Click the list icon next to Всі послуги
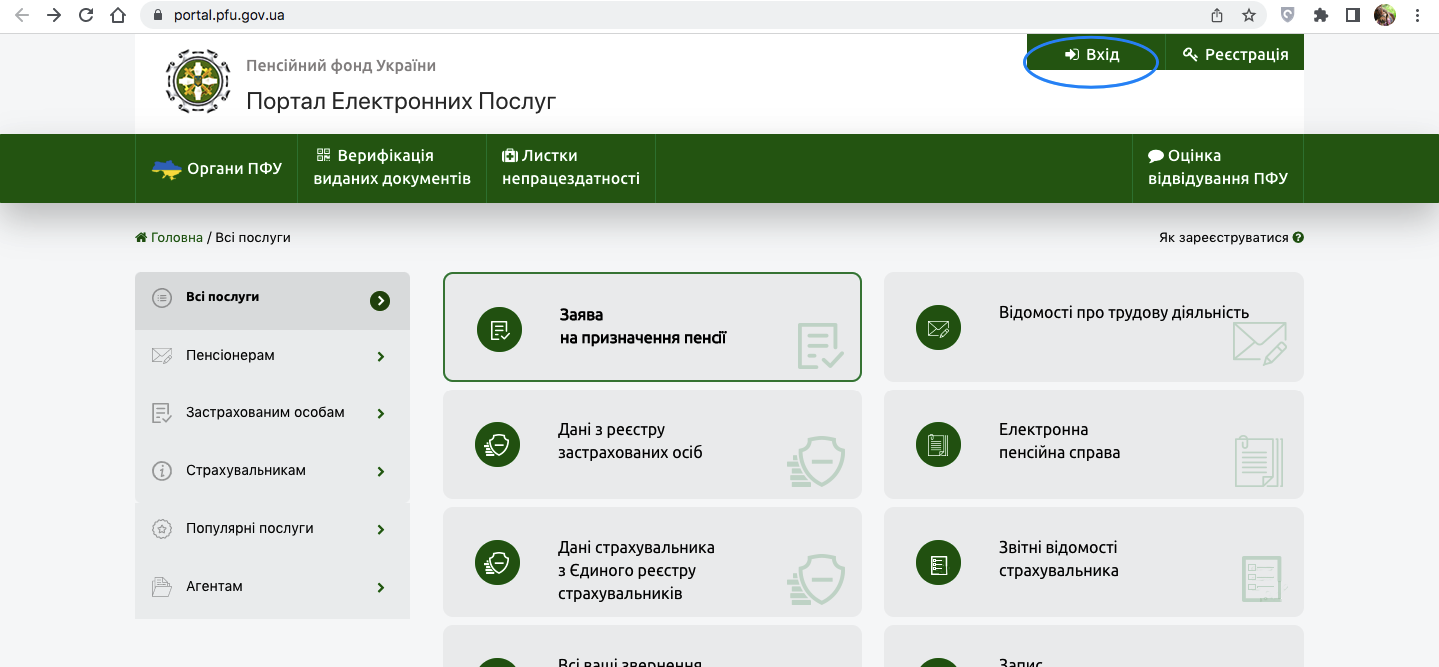Viewport: 1439px width, 667px height. coord(162,296)
